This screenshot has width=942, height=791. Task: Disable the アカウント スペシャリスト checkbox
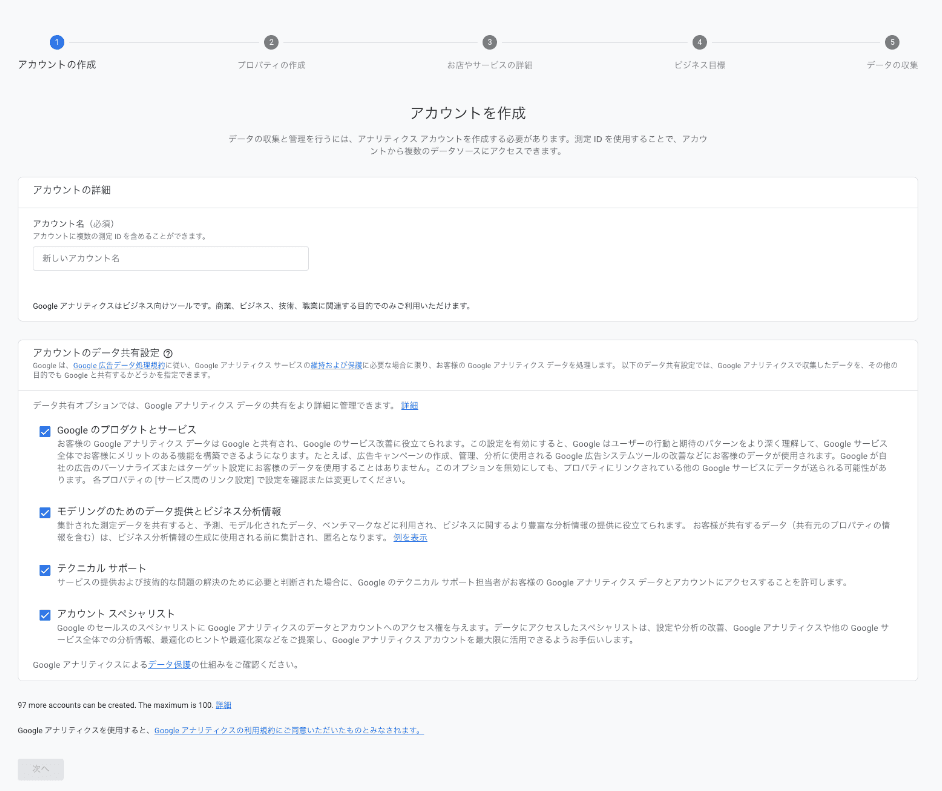coord(44,614)
